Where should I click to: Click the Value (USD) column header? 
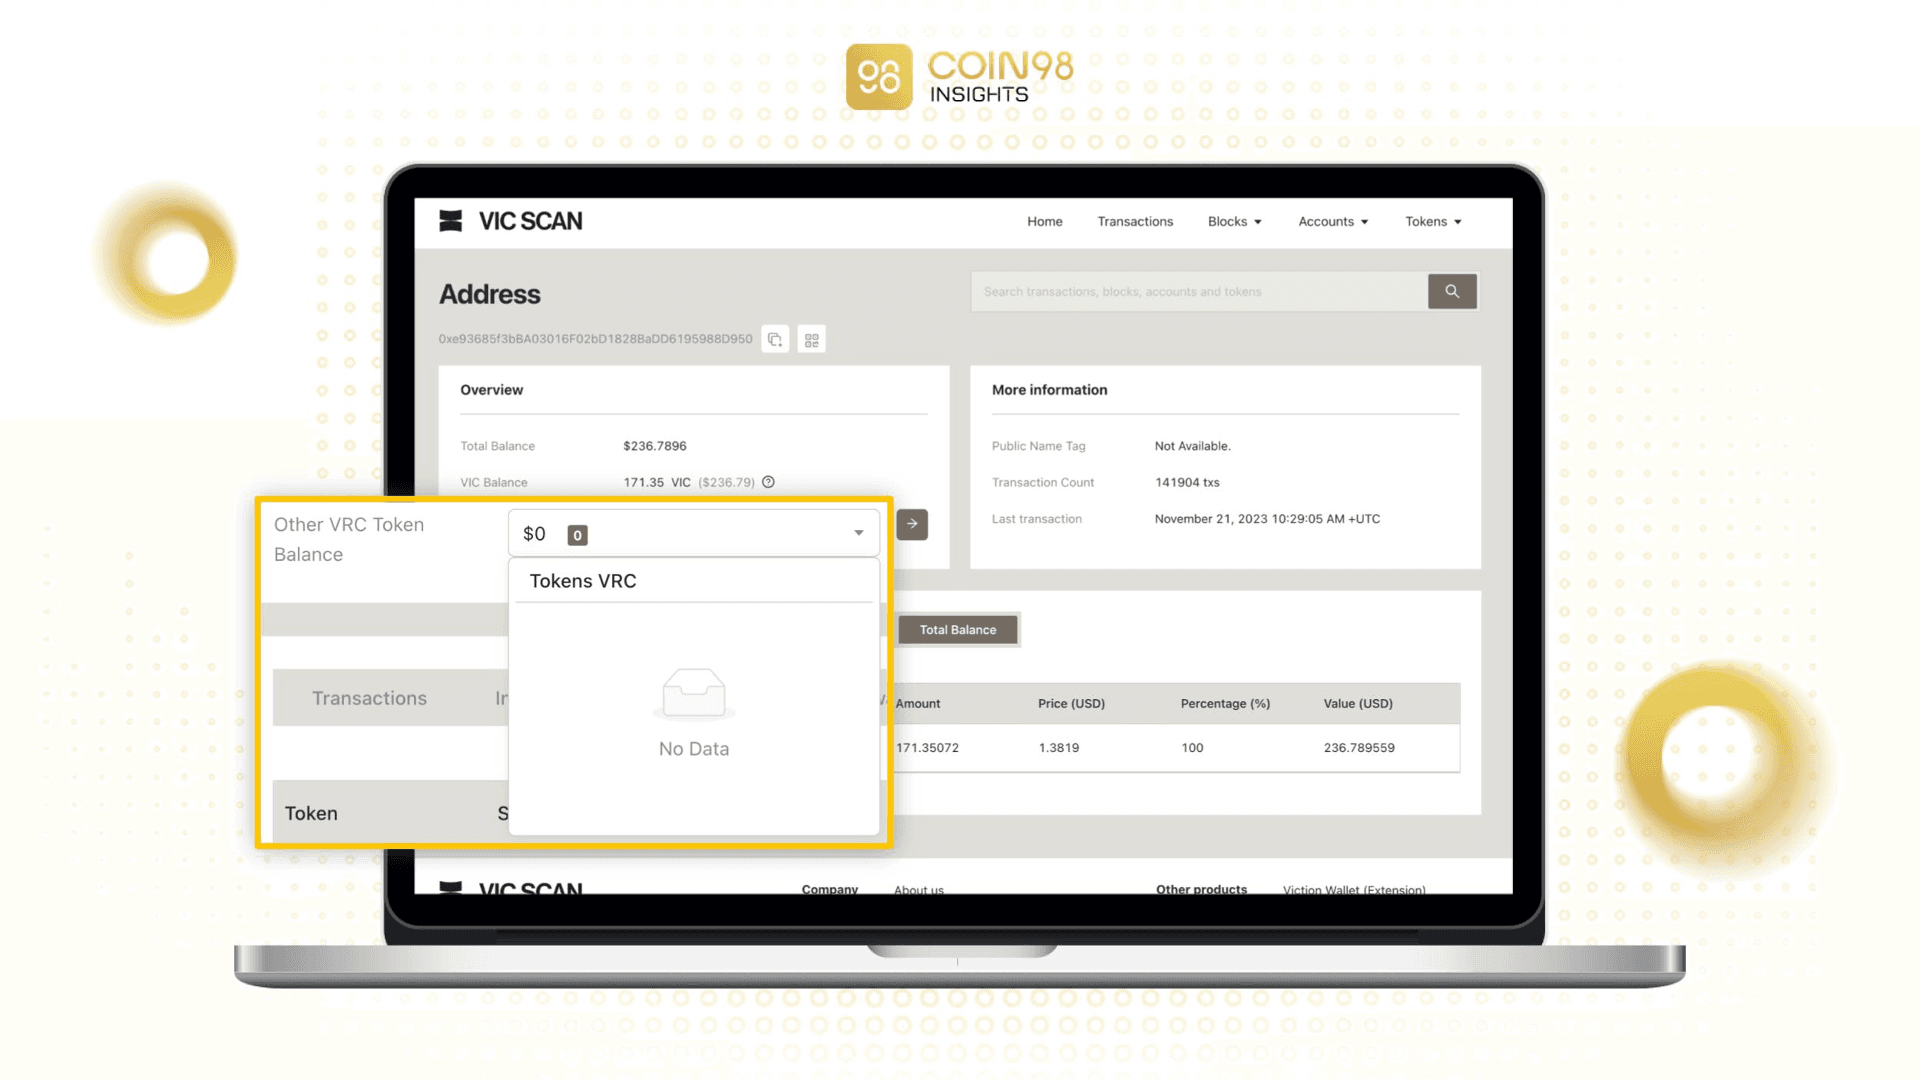pyautogui.click(x=1358, y=704)
